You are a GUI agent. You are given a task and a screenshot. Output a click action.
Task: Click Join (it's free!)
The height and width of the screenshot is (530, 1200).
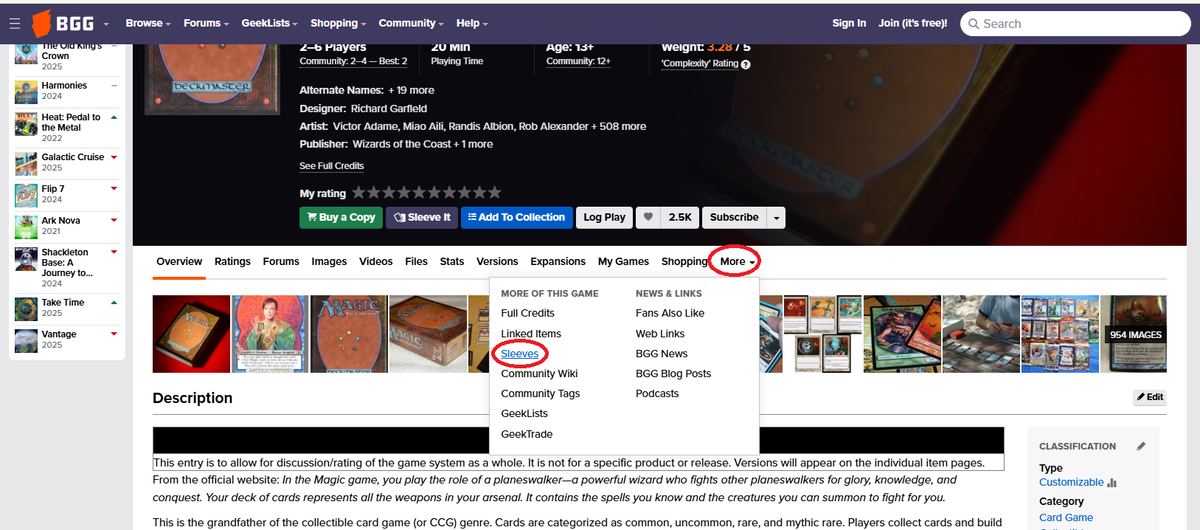[914, 23]
